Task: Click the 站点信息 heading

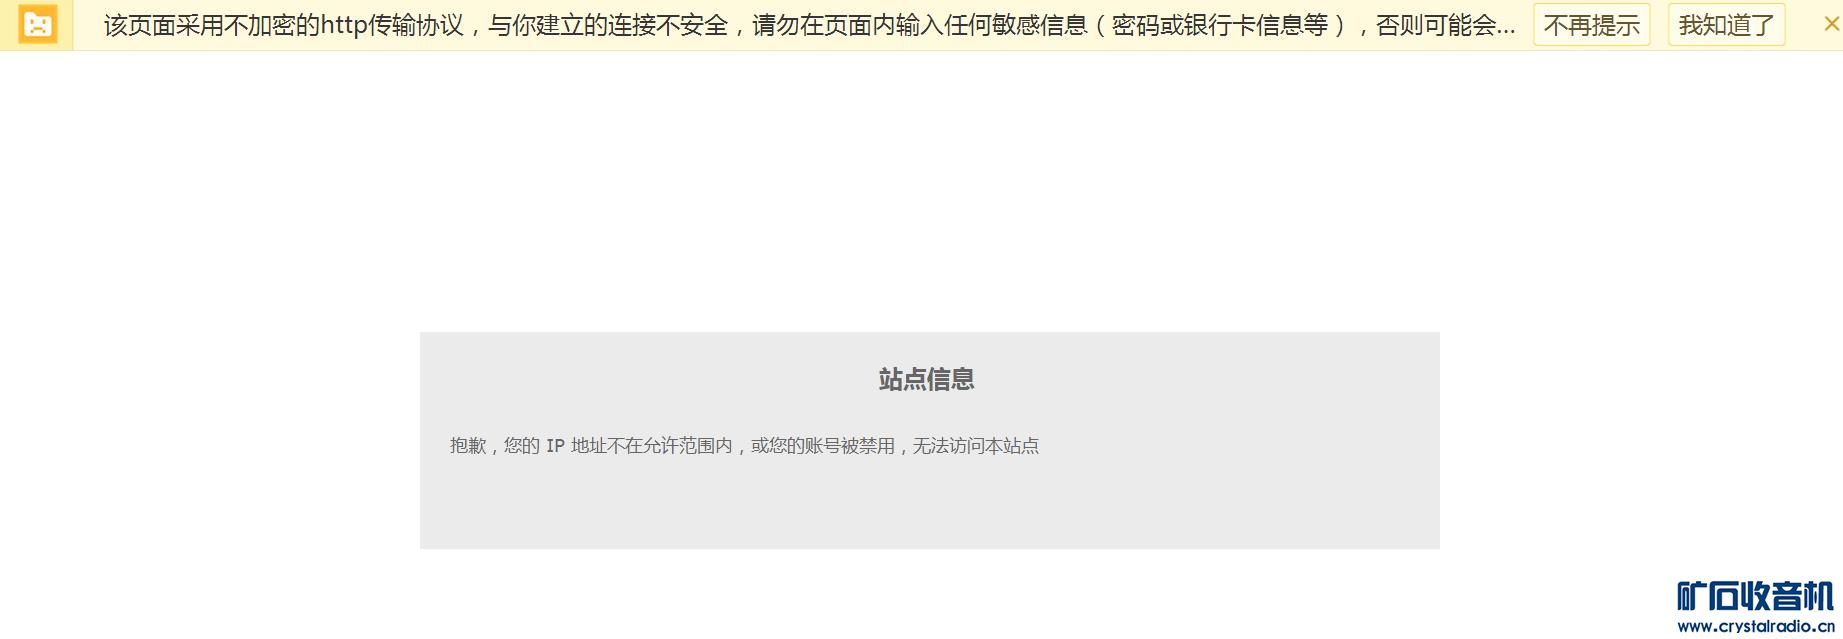Action: [927, 379]
